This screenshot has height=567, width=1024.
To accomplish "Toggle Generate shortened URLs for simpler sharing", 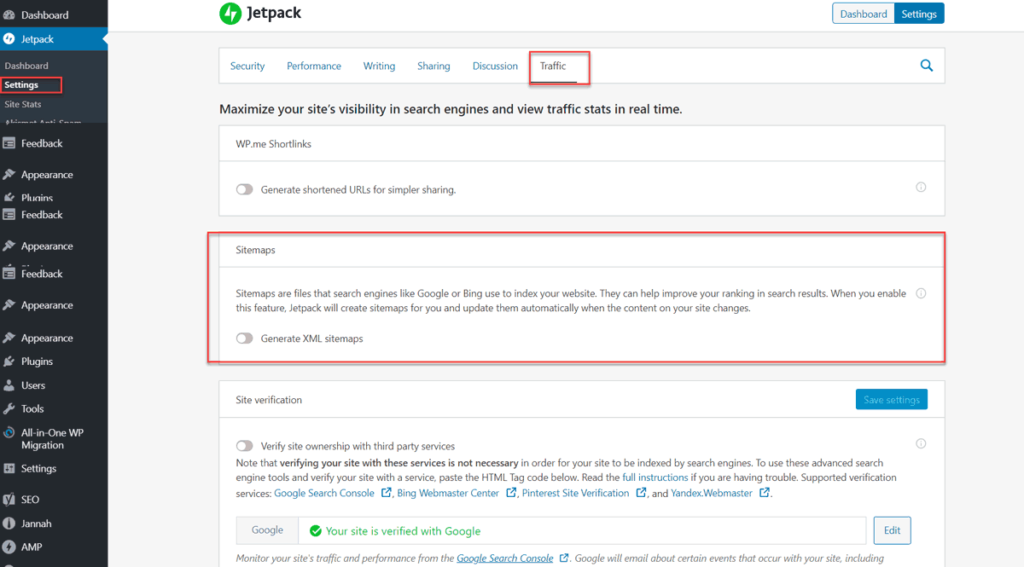I will coord(244,189).
